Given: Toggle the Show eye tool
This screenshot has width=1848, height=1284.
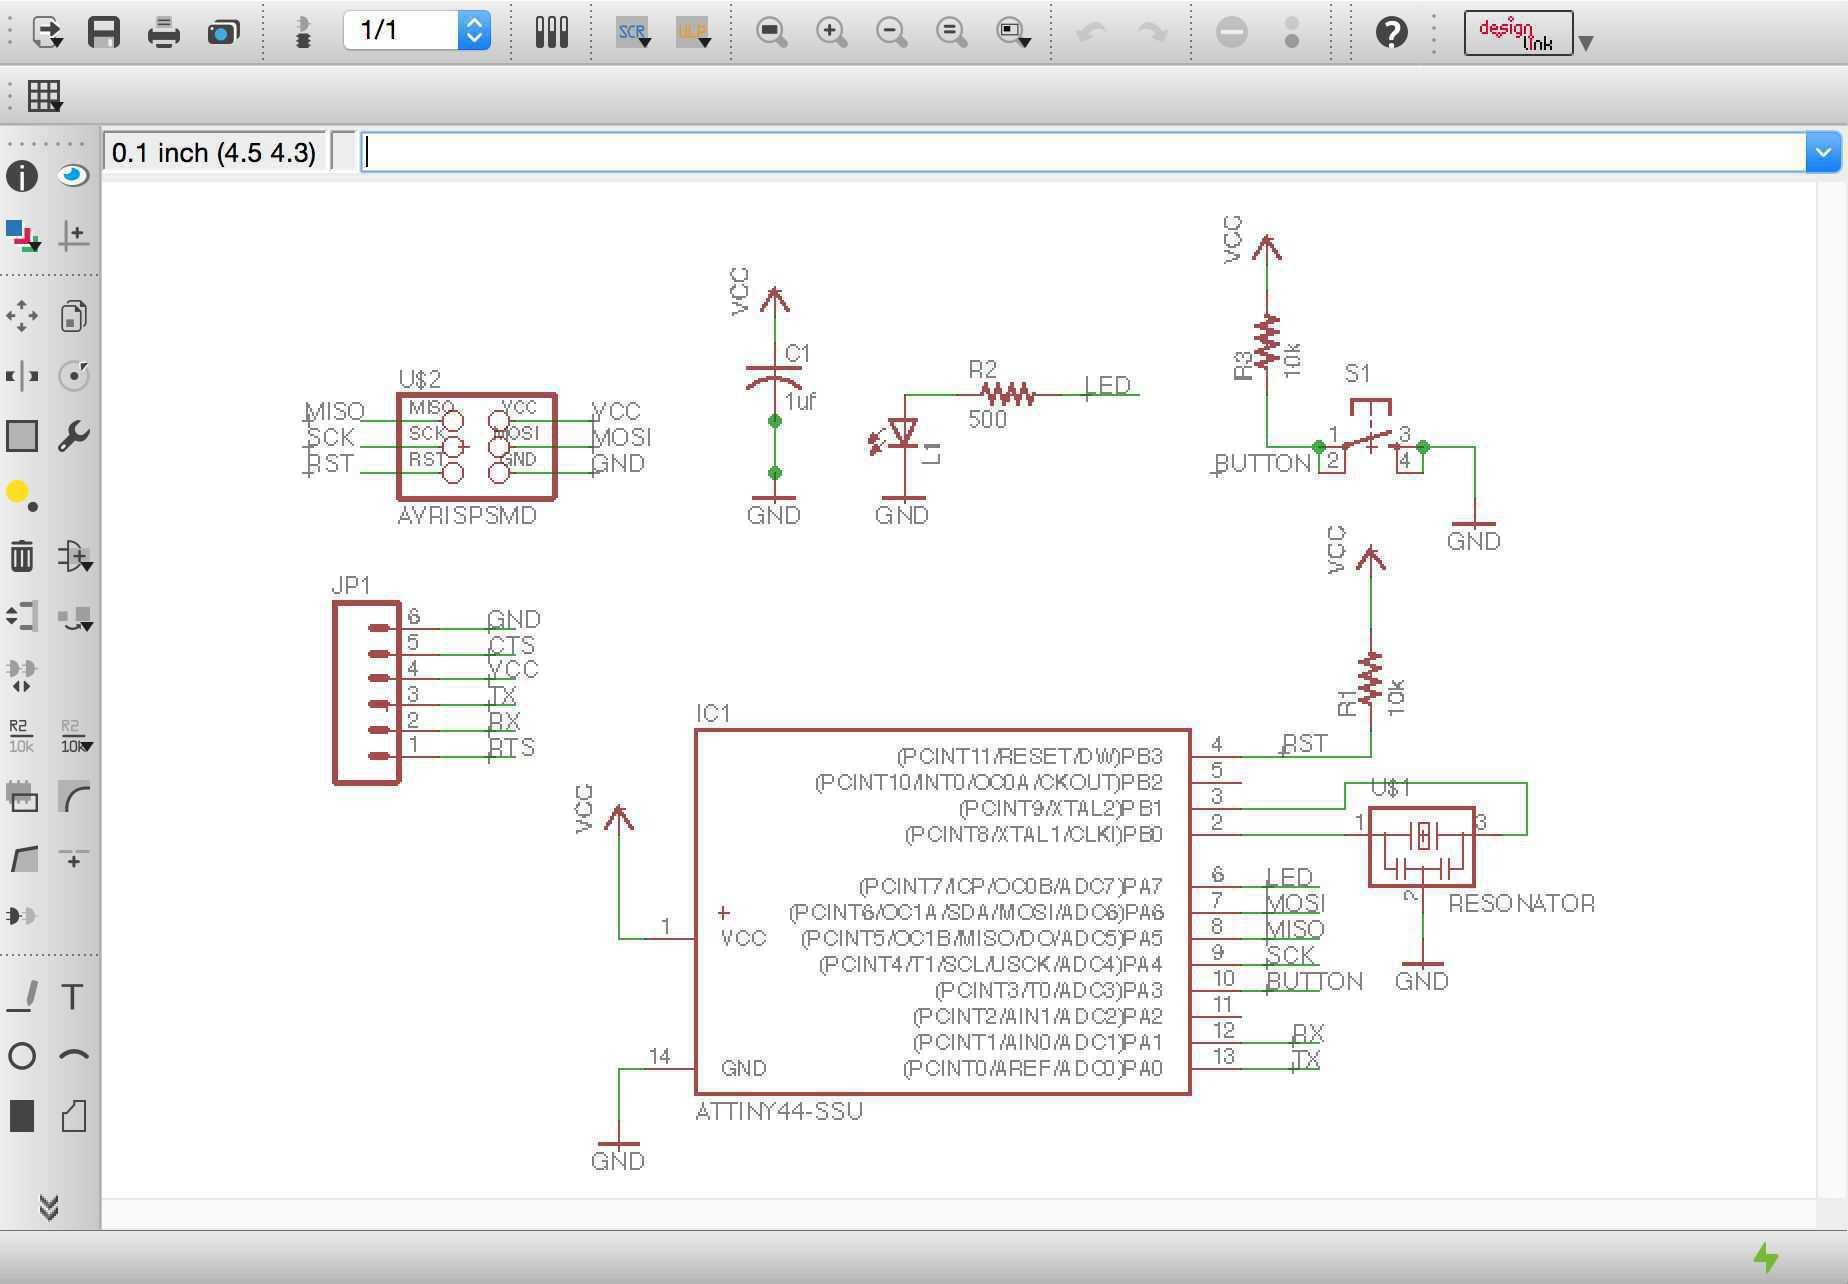Looking at the screenshot, I should point(74,177).
